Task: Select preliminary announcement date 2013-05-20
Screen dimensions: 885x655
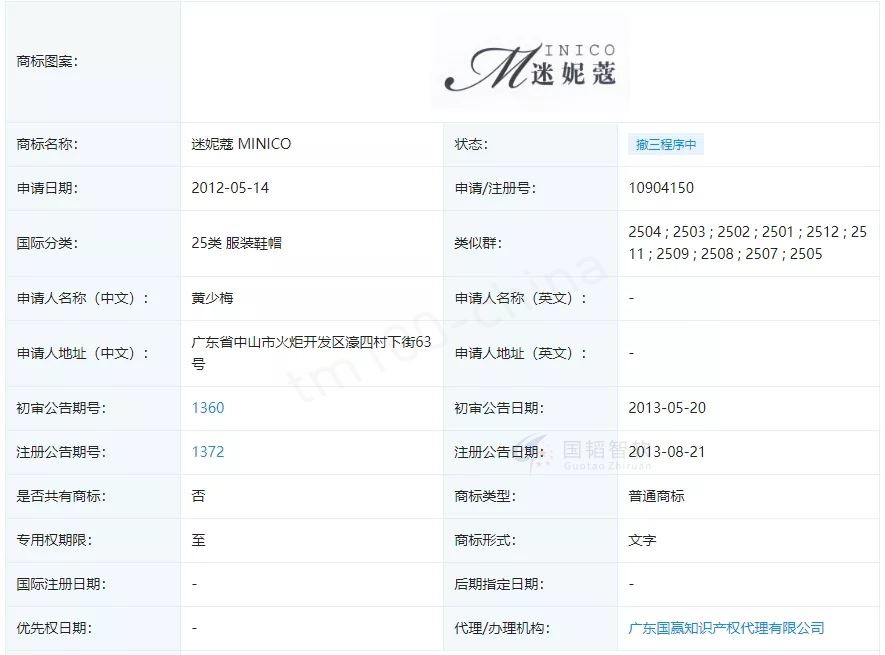Action: pos(667,408)
